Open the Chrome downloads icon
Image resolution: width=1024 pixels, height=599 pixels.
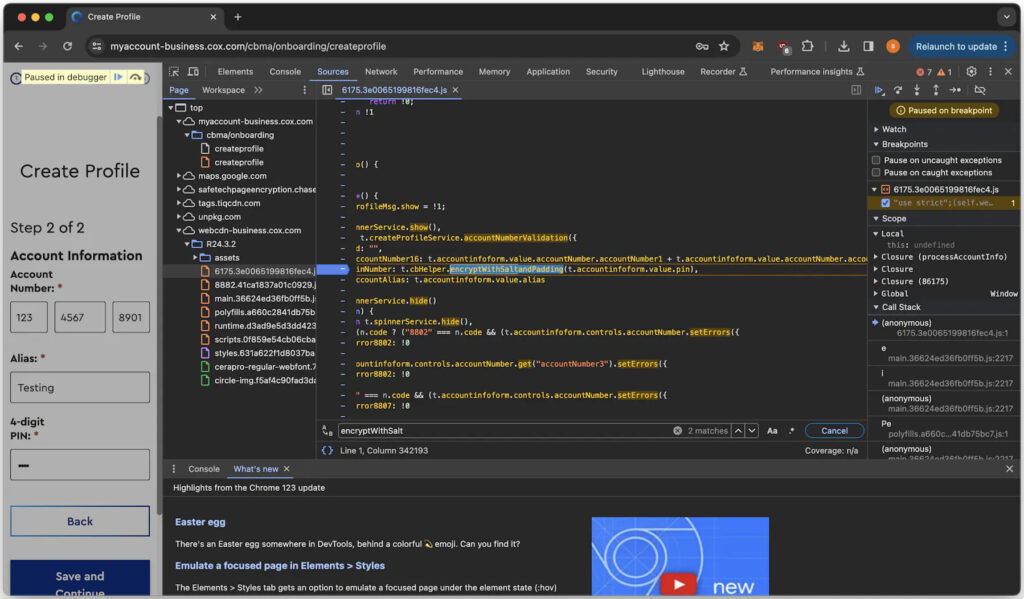pos(844,46)
